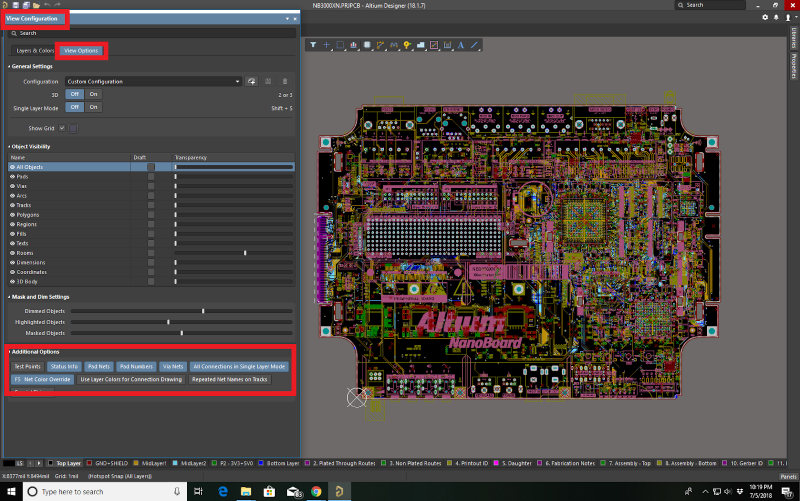Click the trash icon to delete configuration
The height and width of the screenshot is (501, 800).
tap(285, 81)
